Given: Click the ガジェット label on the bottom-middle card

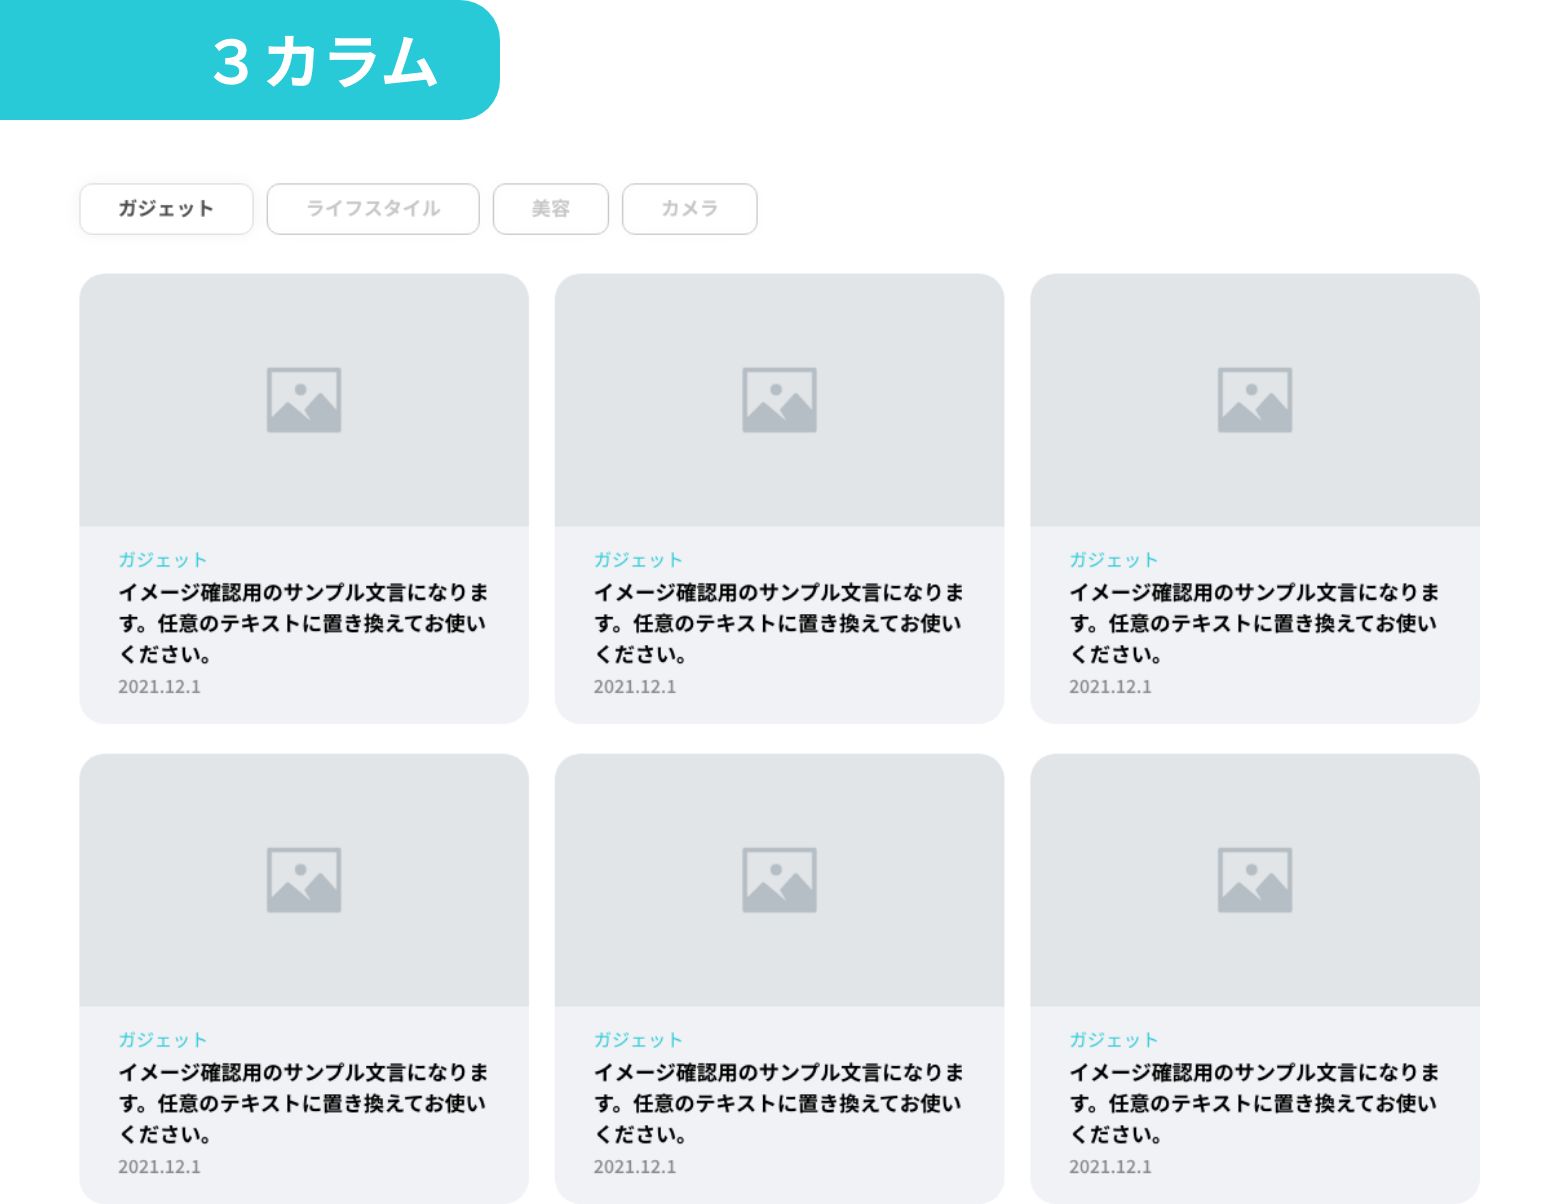Looking at the screenshot, I should (638, 1040).
